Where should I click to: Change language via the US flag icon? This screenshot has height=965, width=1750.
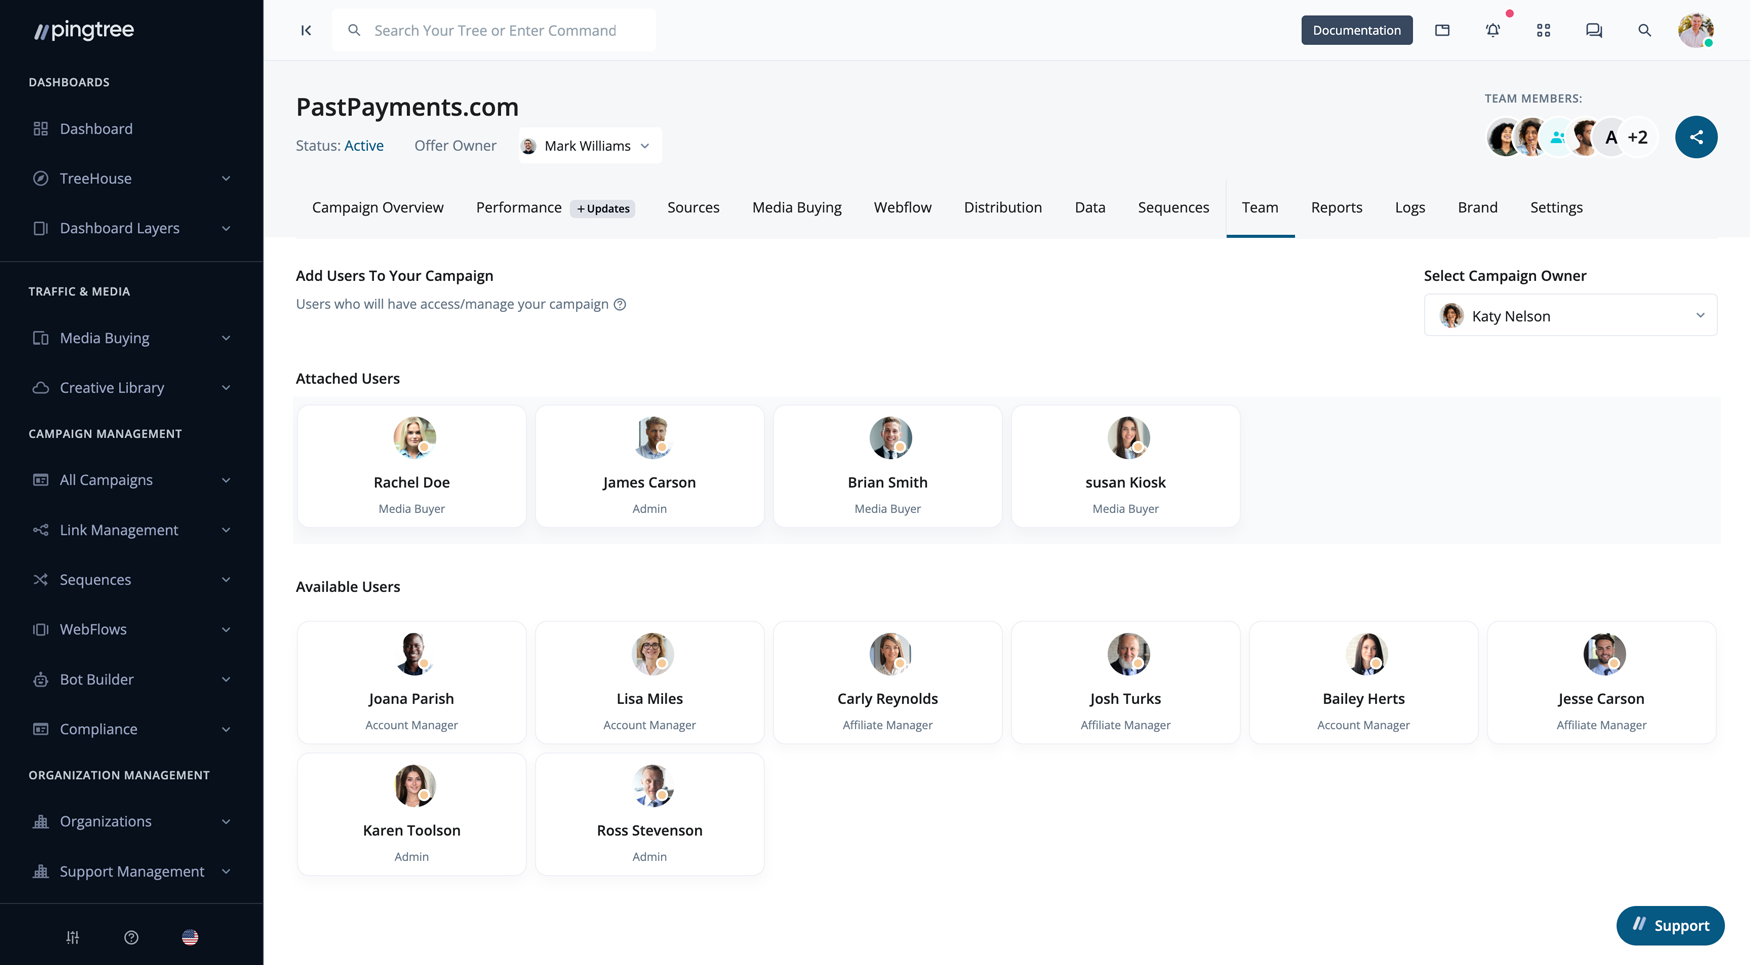190,937
